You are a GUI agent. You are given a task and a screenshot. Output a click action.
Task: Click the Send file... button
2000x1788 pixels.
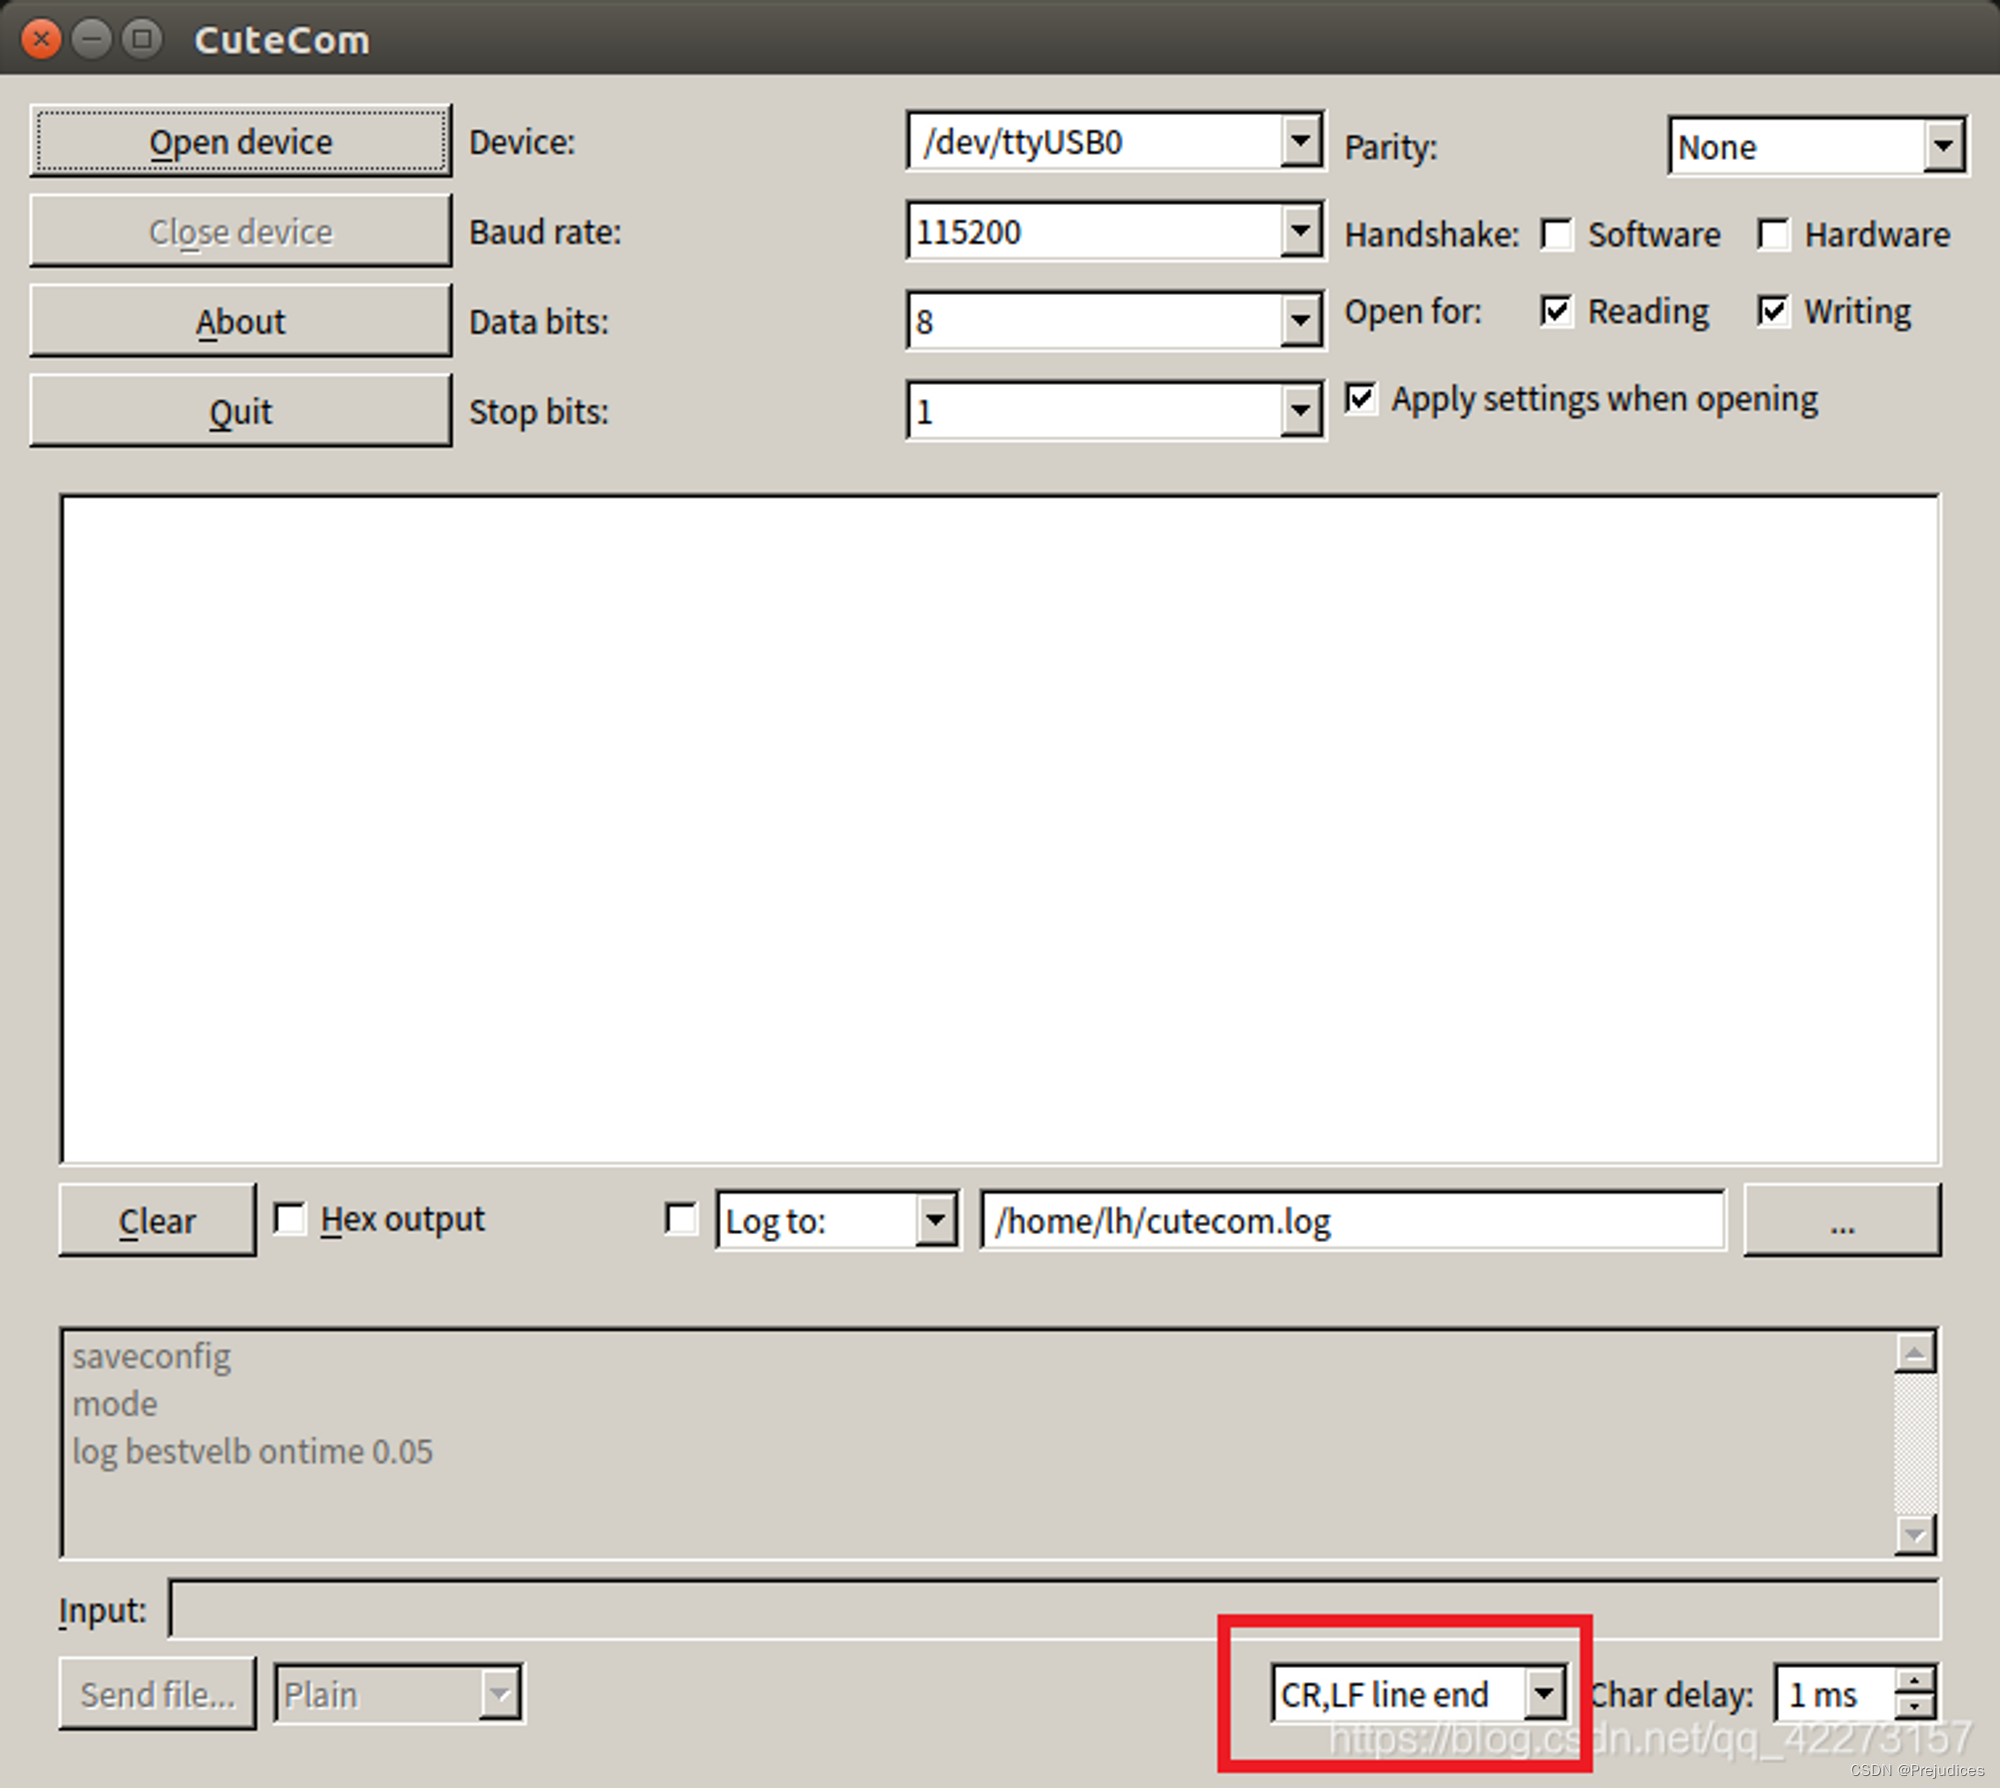click(157, 1694)
